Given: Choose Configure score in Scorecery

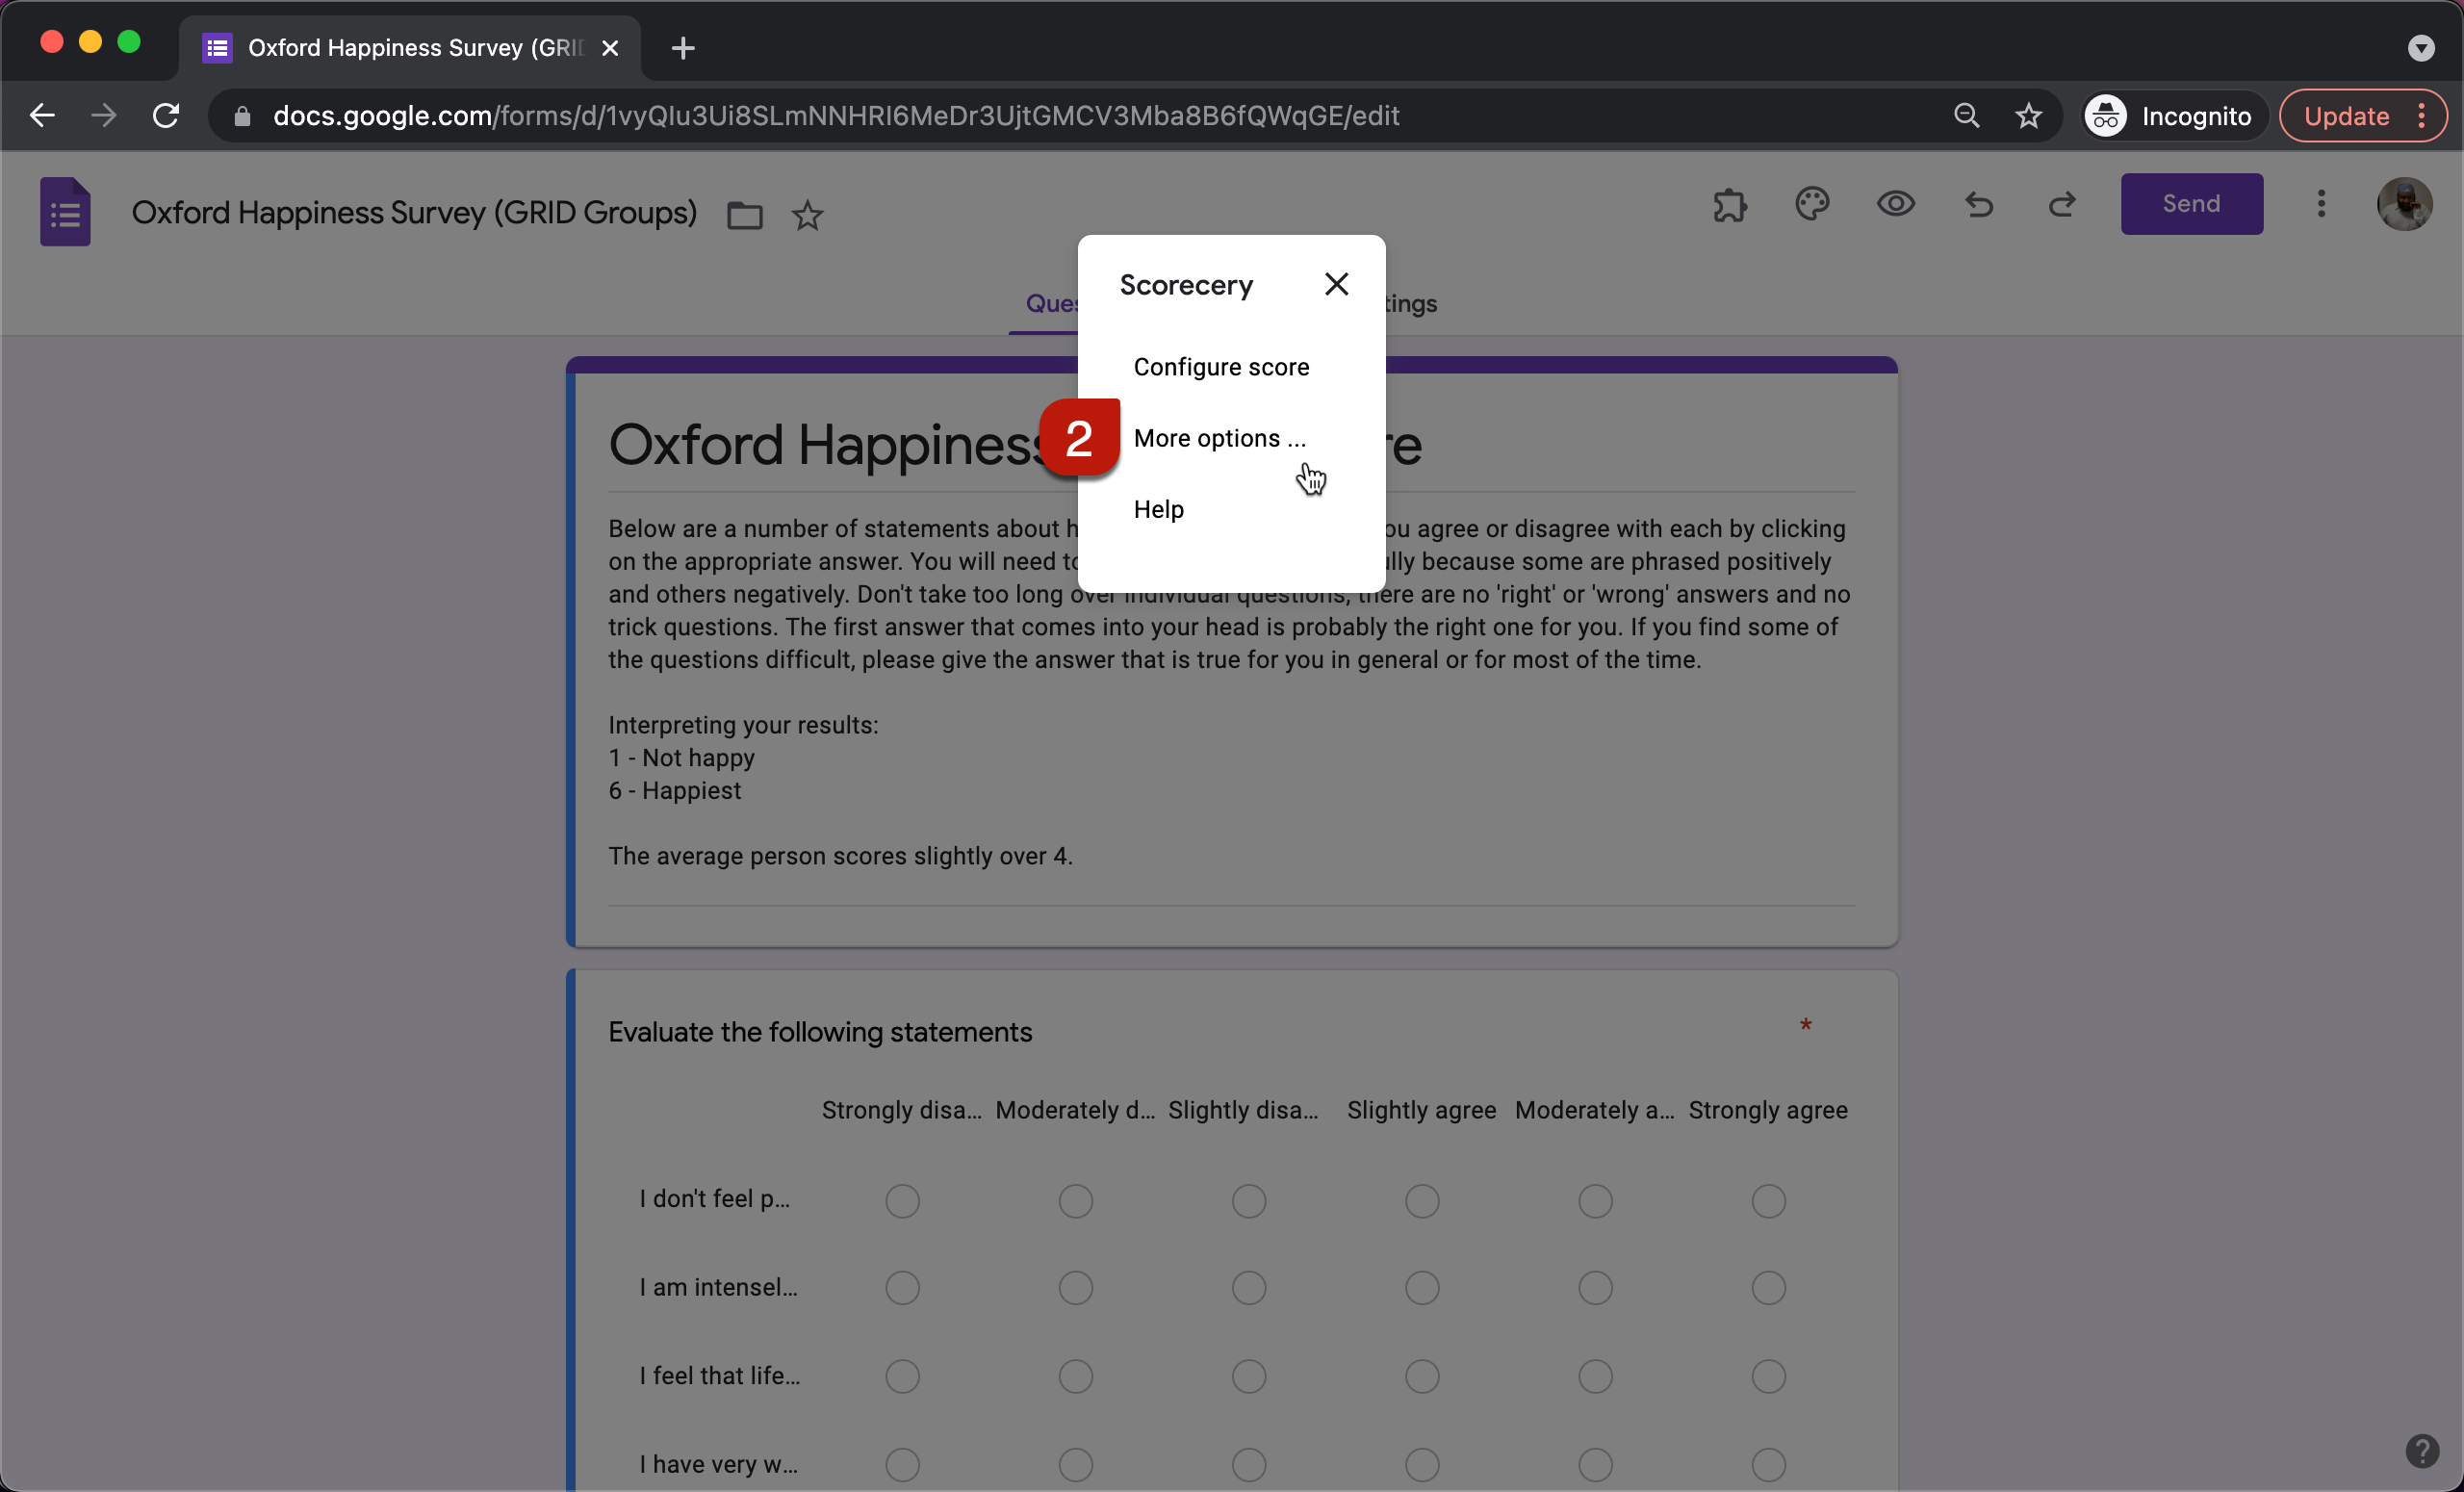Looking at the screenshot, I should 1220,366.
